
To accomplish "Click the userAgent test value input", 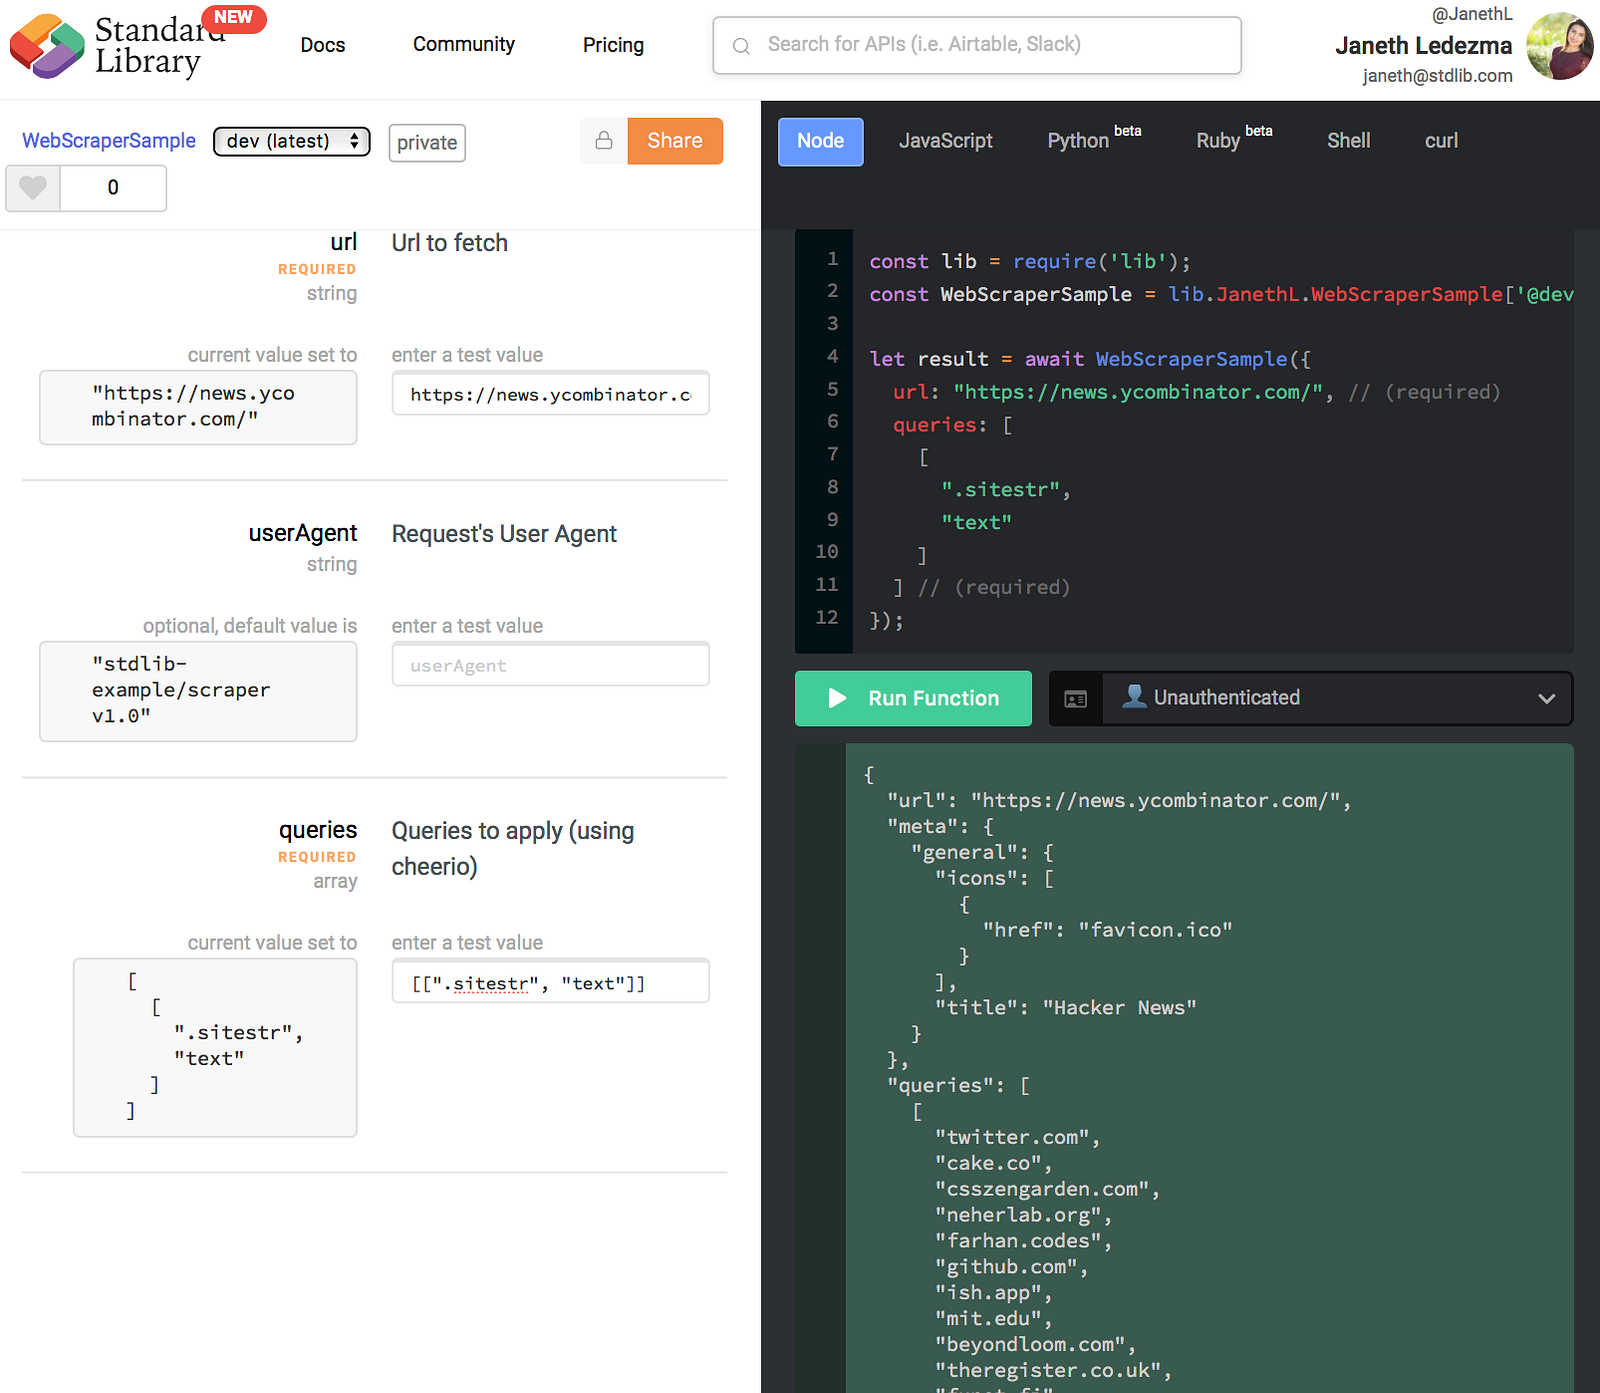I will (x=550, y=665).
